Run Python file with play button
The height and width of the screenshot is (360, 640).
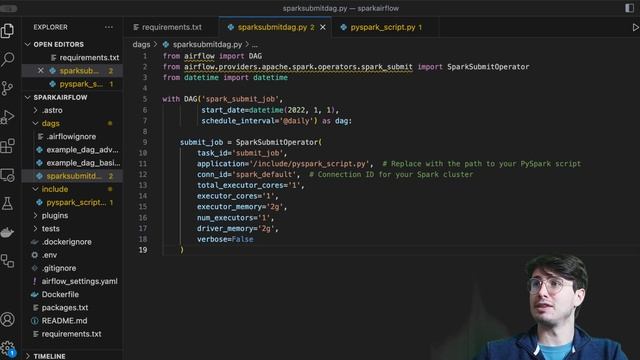[635, 27]
